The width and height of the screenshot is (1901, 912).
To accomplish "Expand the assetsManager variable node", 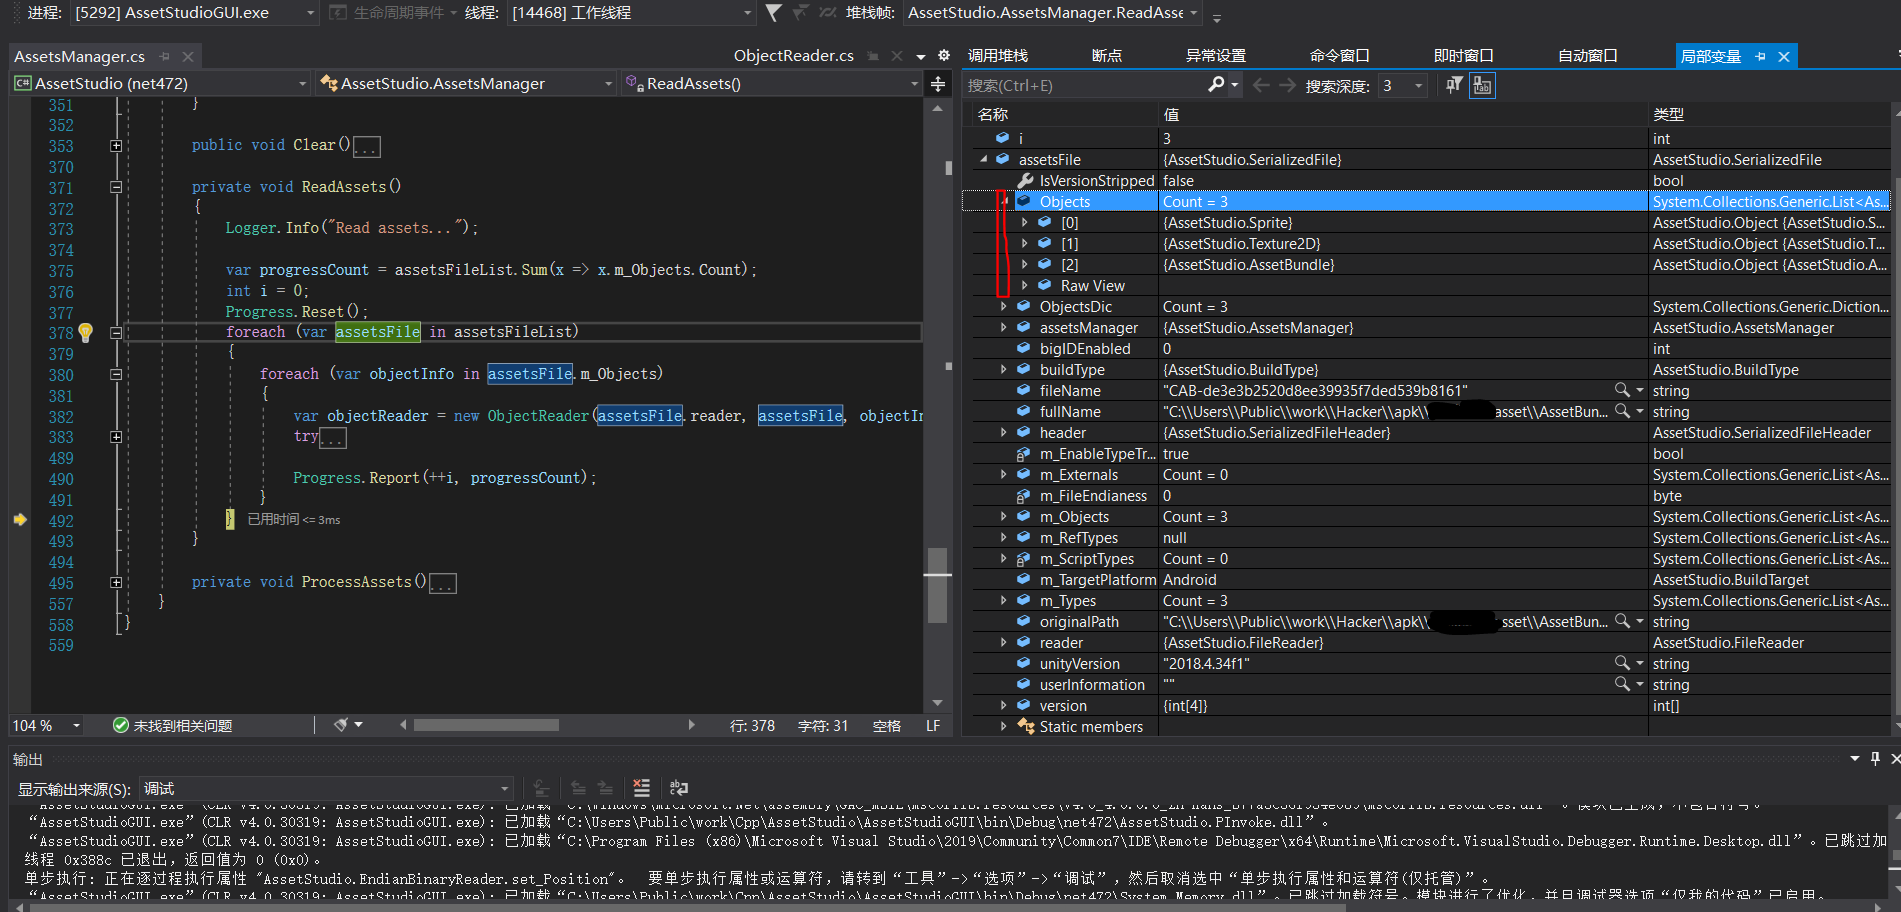I will (x=1004, y=328).
